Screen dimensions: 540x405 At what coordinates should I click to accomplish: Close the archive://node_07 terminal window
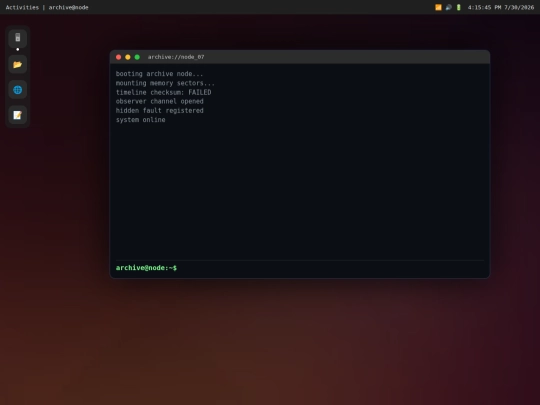click(x=118, y=57)
